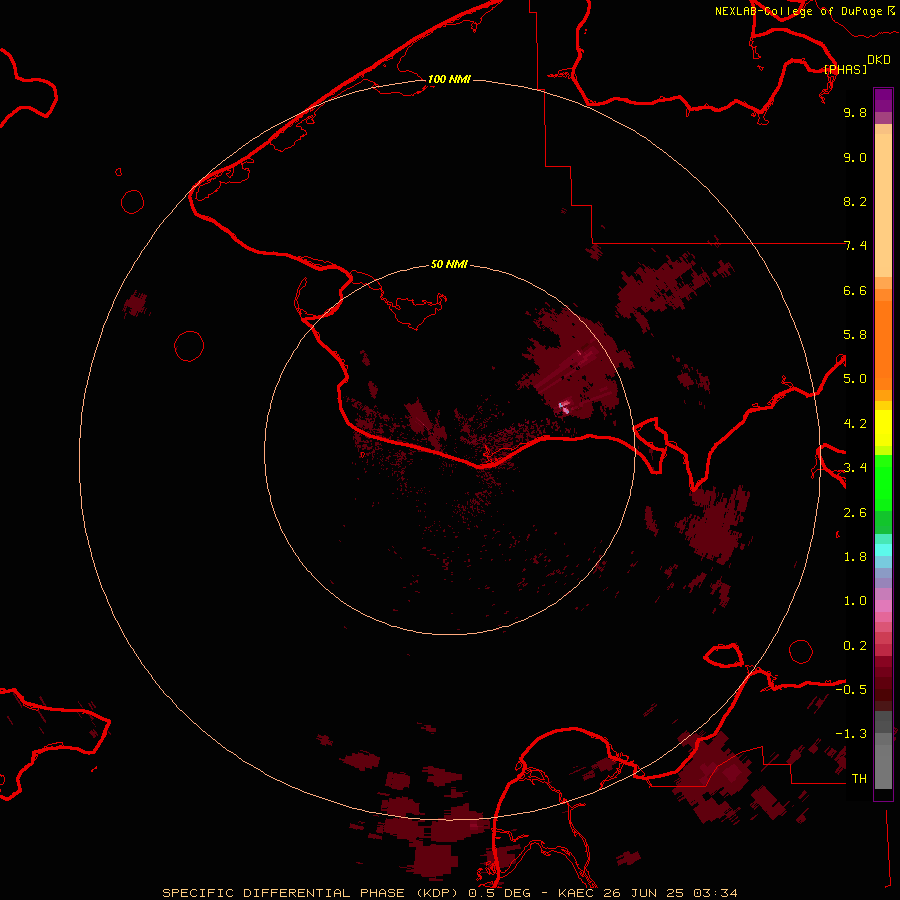The image size is (900, 900).
Task: Click the 3.4 scale value
Action: (855, 468)
